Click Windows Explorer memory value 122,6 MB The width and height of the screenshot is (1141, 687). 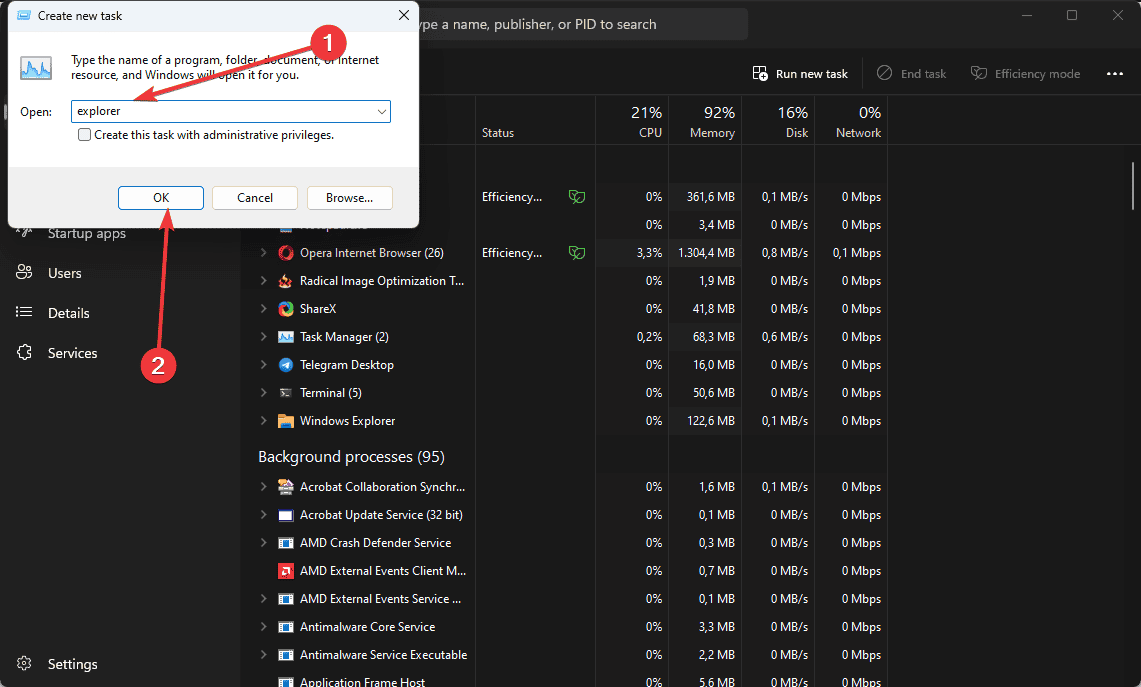(x=711, y=421)
